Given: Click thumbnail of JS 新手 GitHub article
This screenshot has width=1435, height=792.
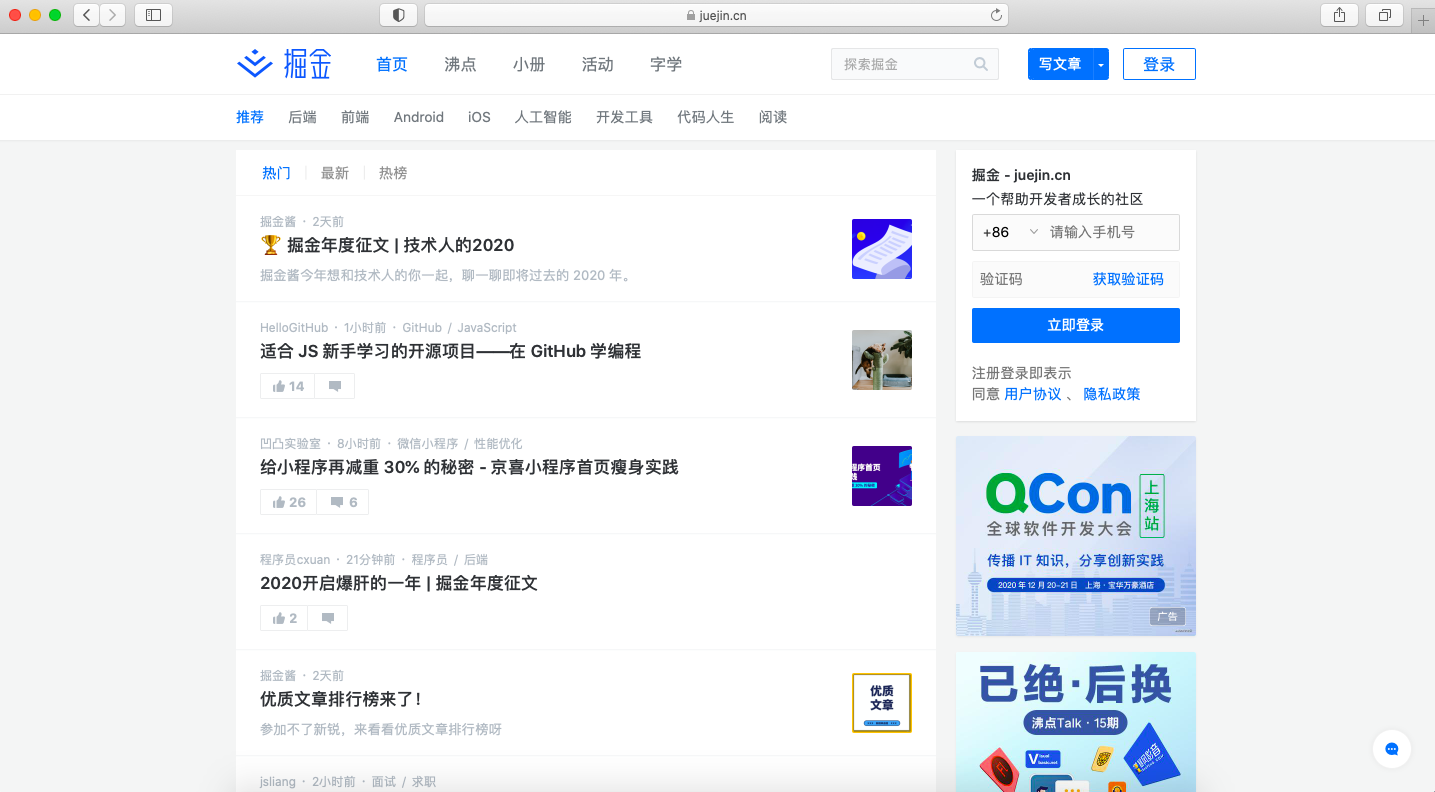Looking at the screenshot, I should pos(882,360).
